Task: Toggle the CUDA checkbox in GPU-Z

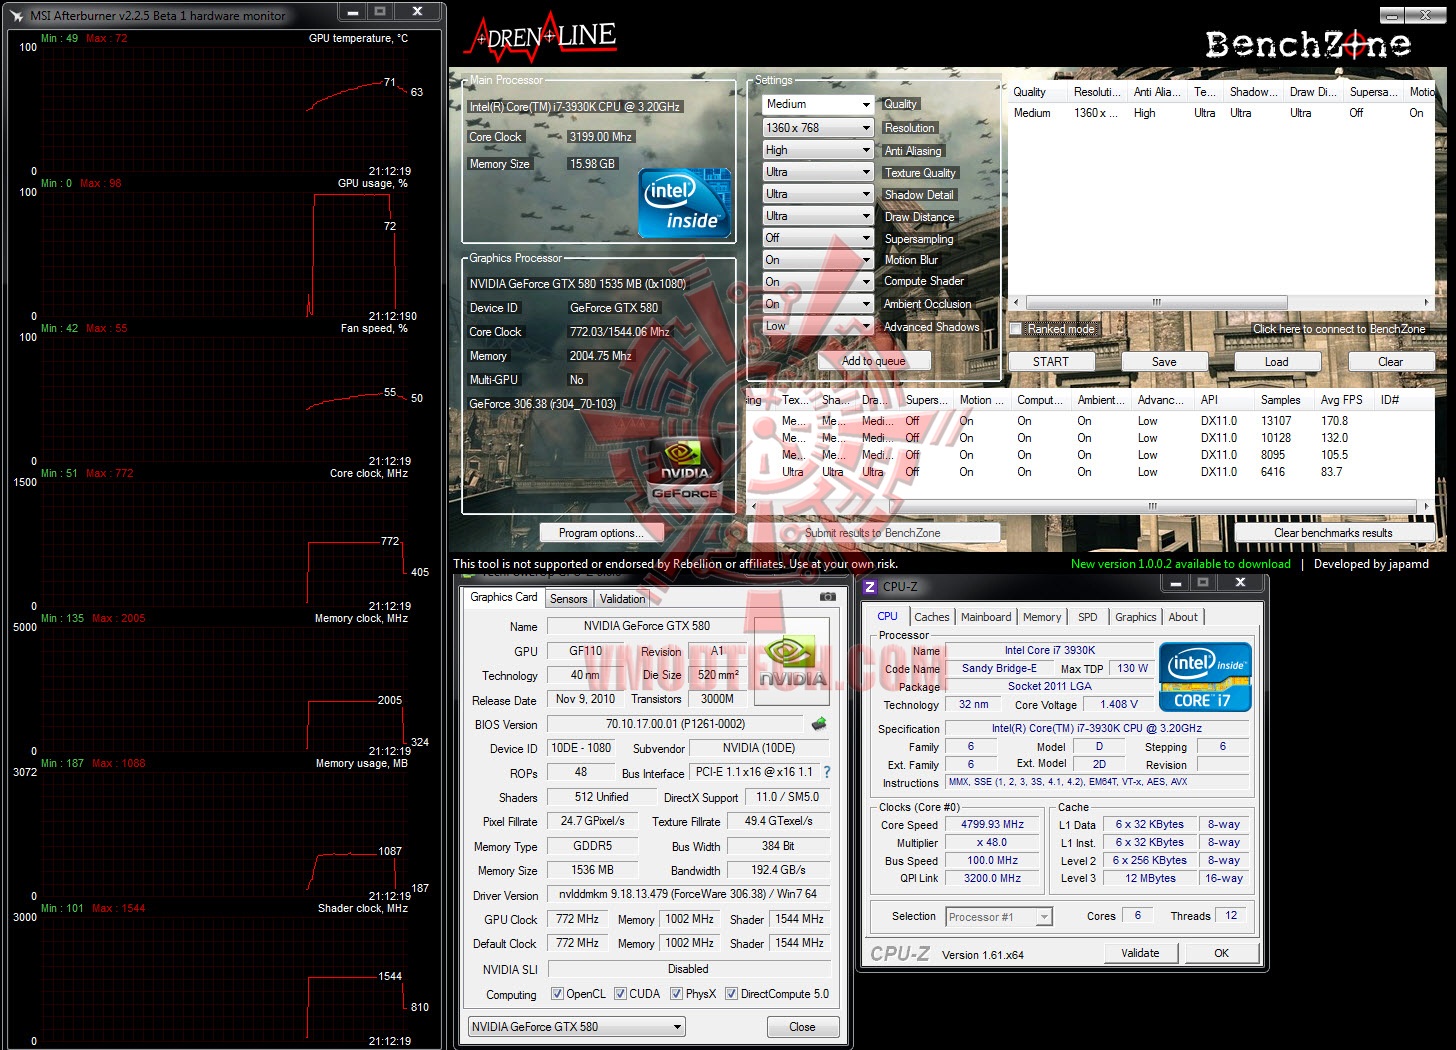Action: tap(620, 994)
